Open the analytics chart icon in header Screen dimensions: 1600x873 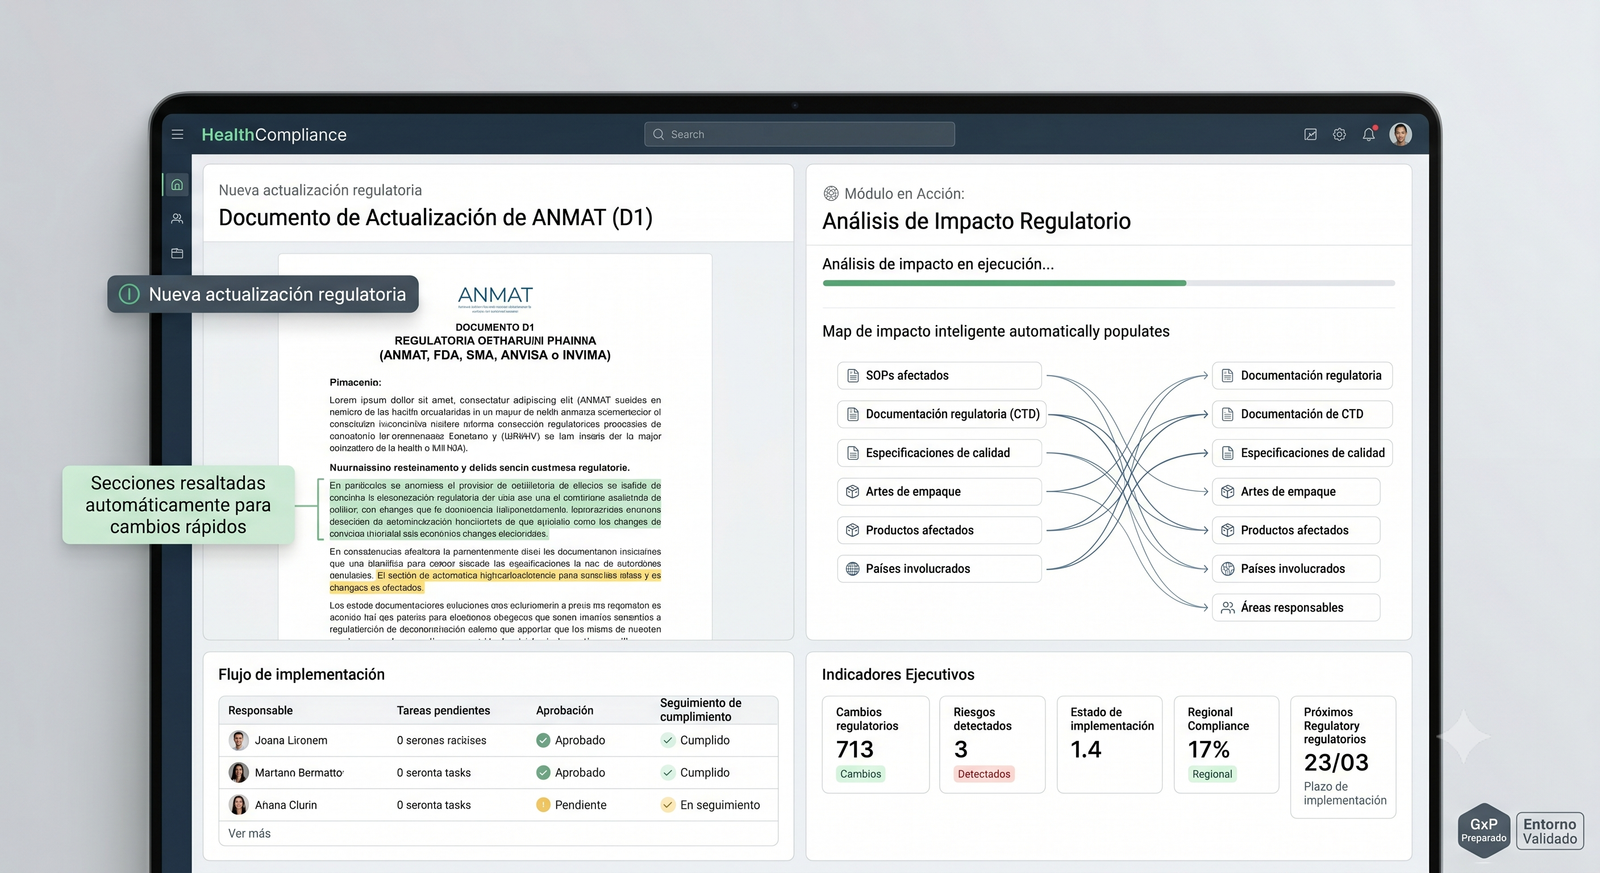pos(1310,134)
